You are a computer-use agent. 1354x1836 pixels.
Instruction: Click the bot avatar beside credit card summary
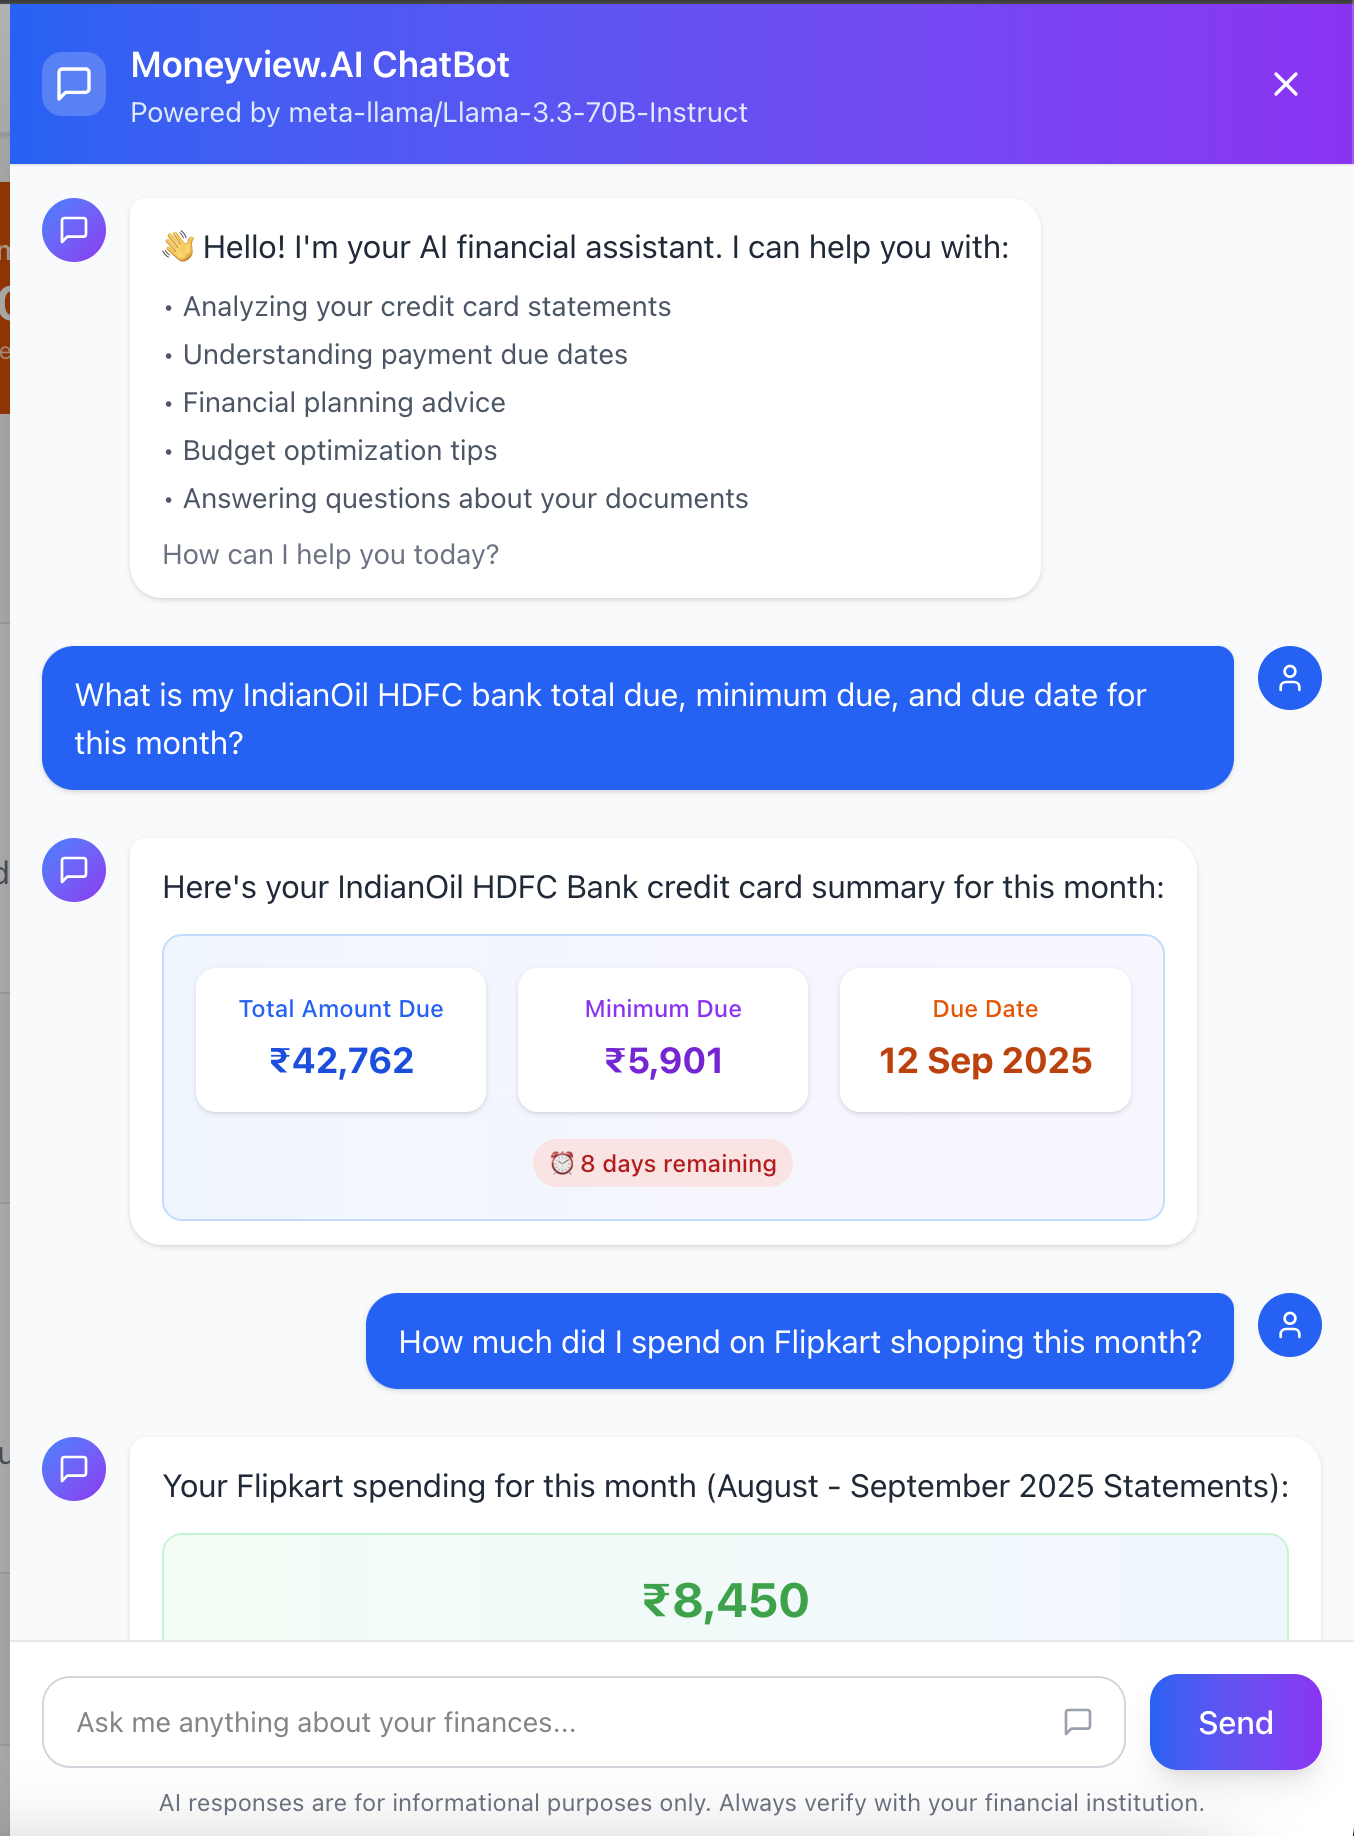(74, 870)
